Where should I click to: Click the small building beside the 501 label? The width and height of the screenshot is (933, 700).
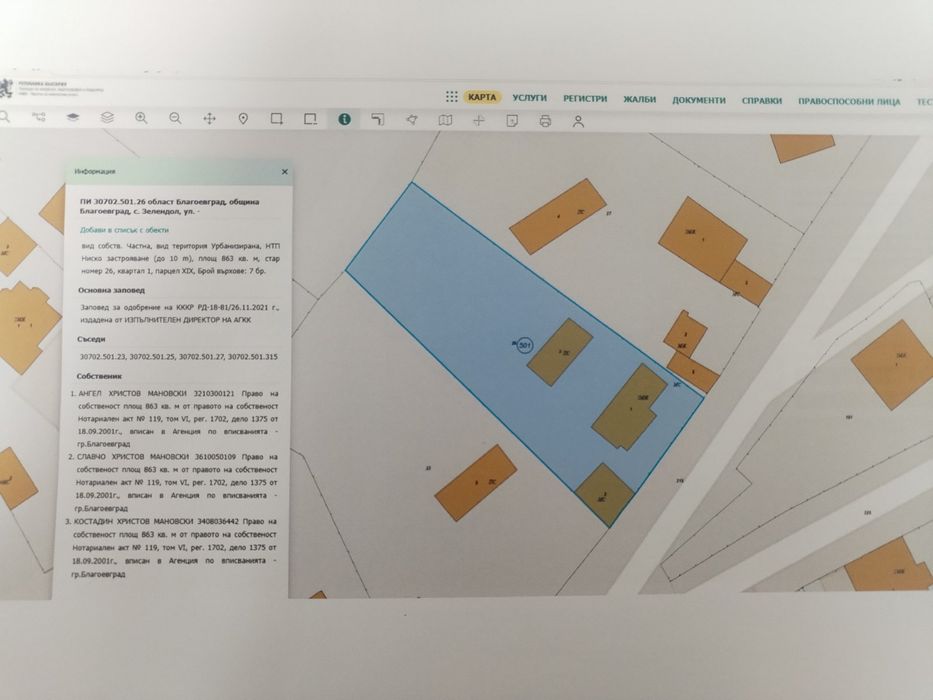point(560,352)
